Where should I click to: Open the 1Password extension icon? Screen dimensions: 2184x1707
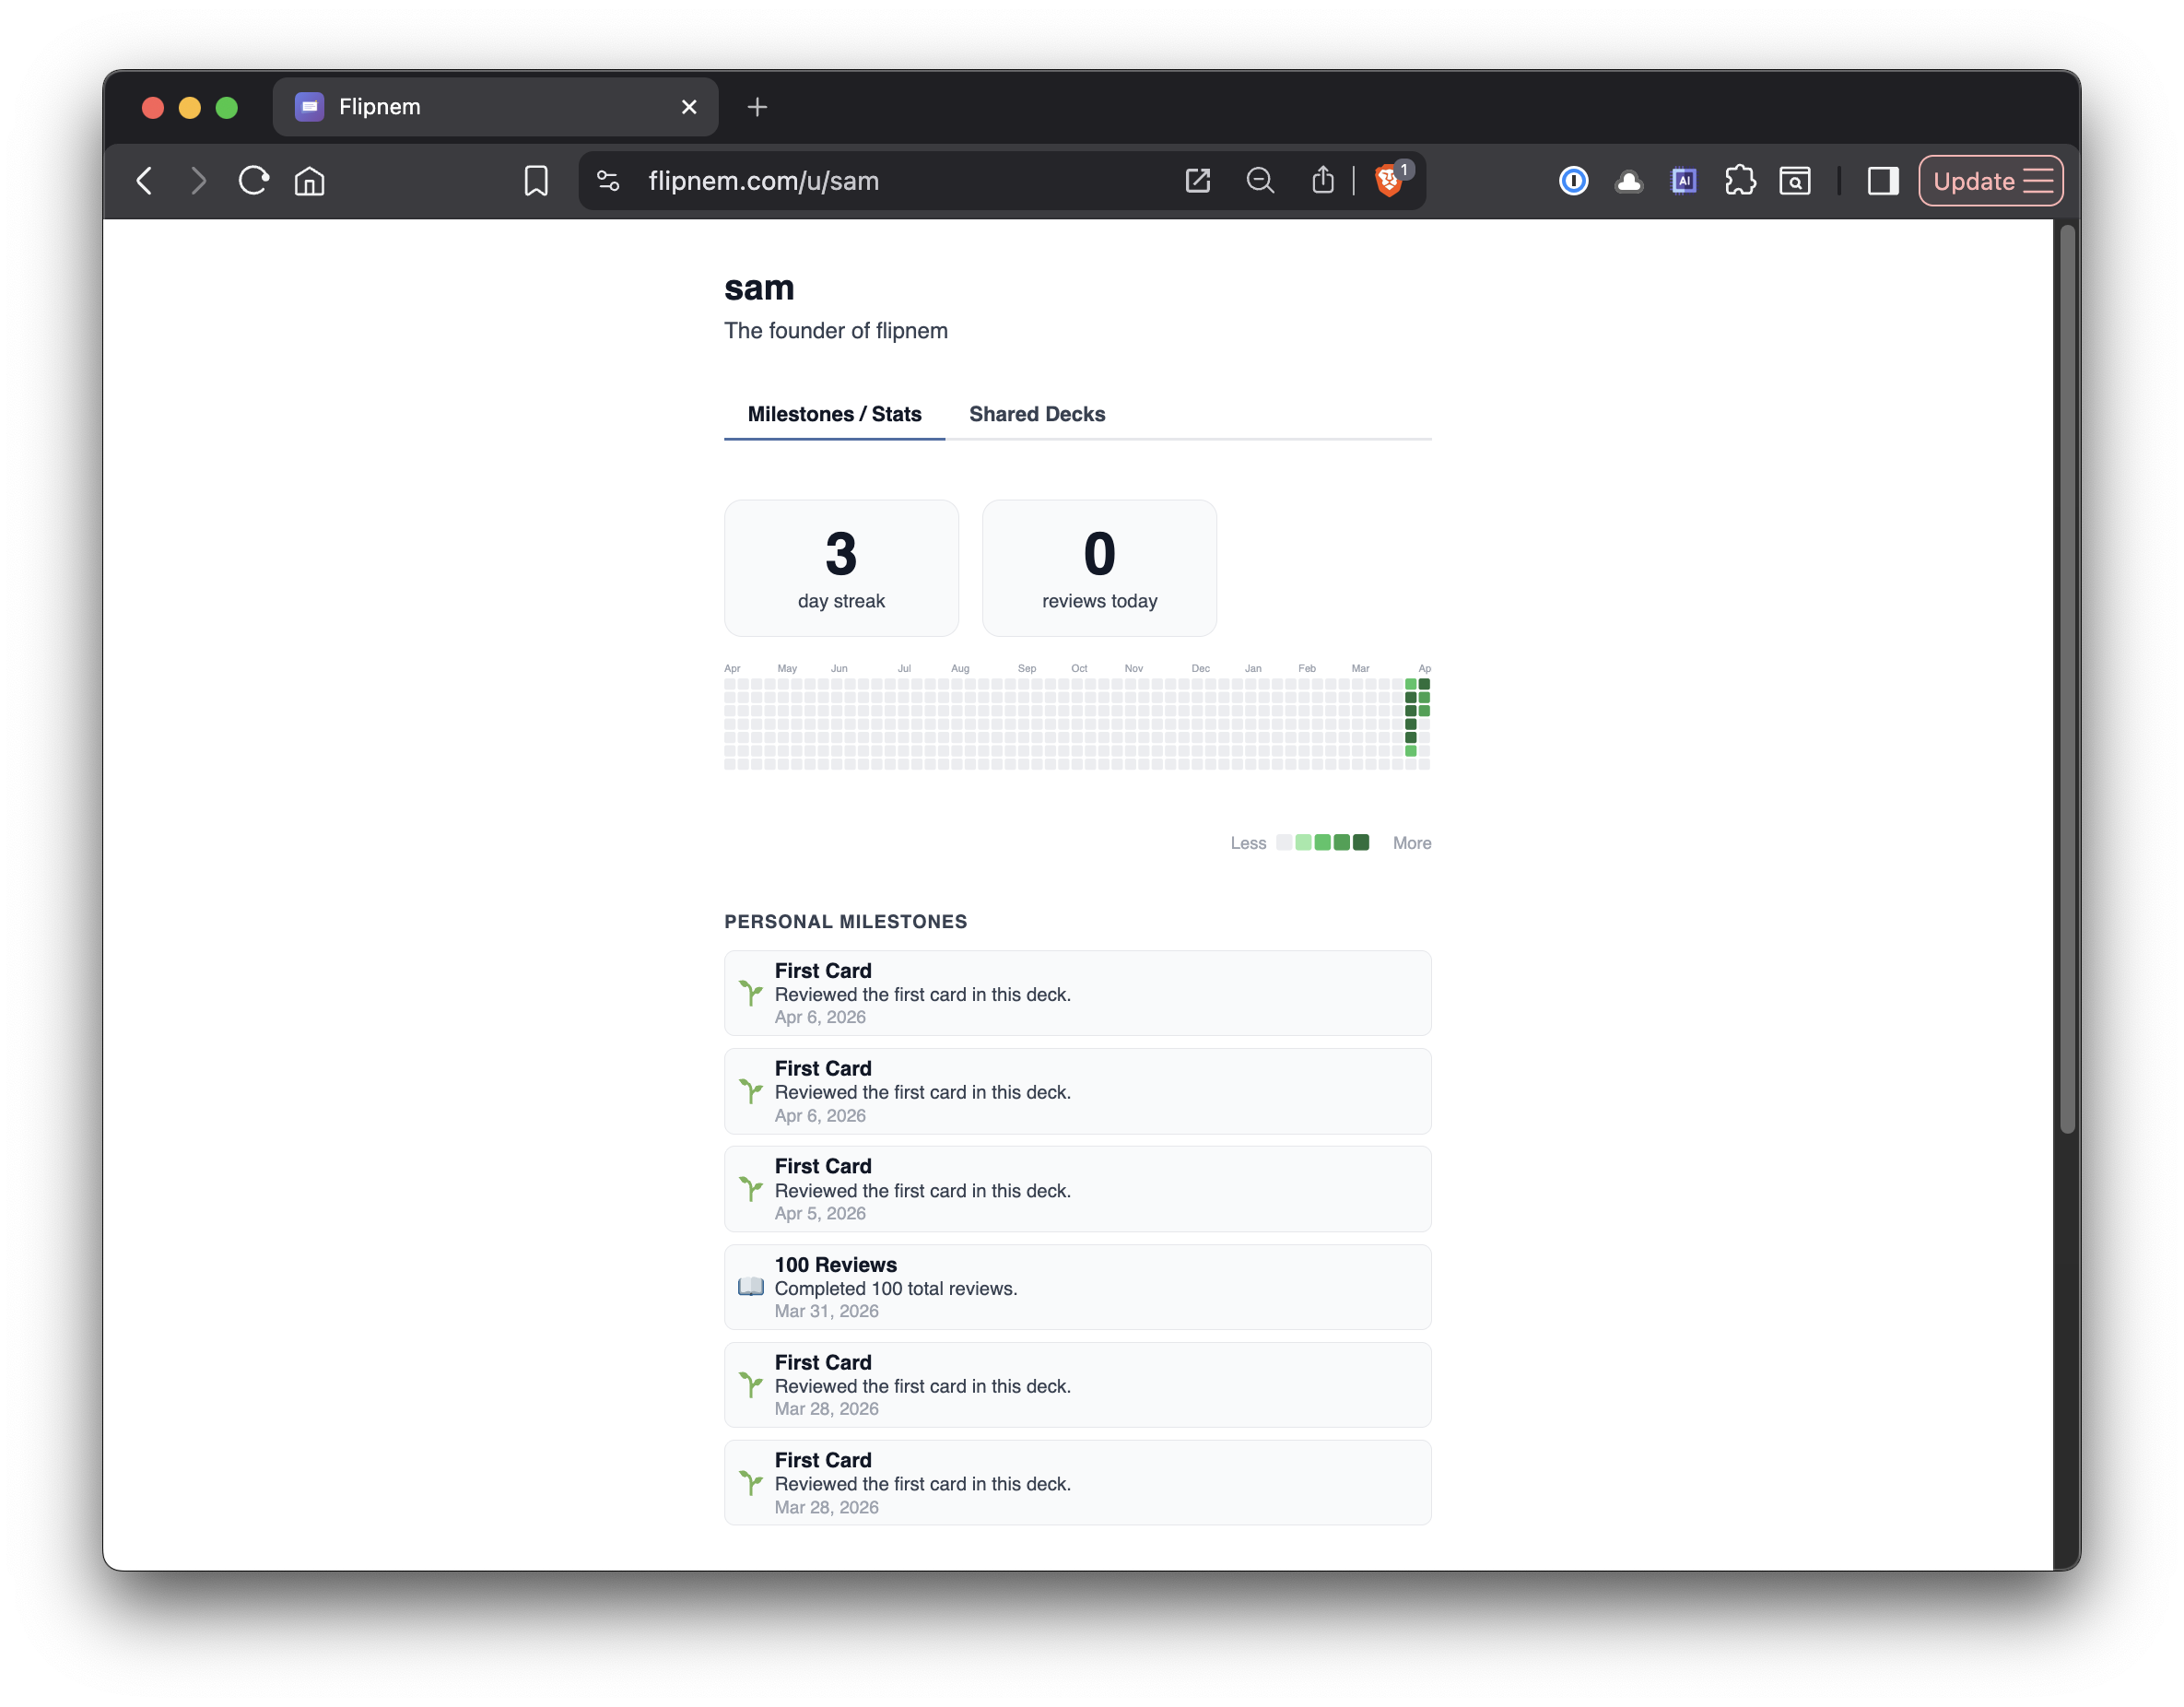click(x=1573, y=181)
